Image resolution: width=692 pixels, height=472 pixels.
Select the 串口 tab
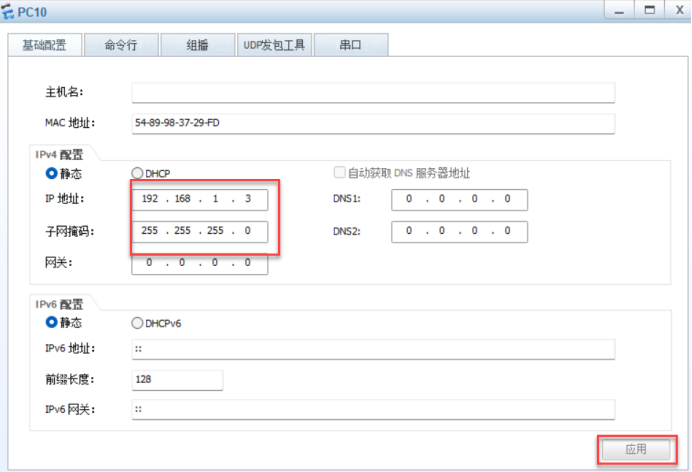pos(350,45)
